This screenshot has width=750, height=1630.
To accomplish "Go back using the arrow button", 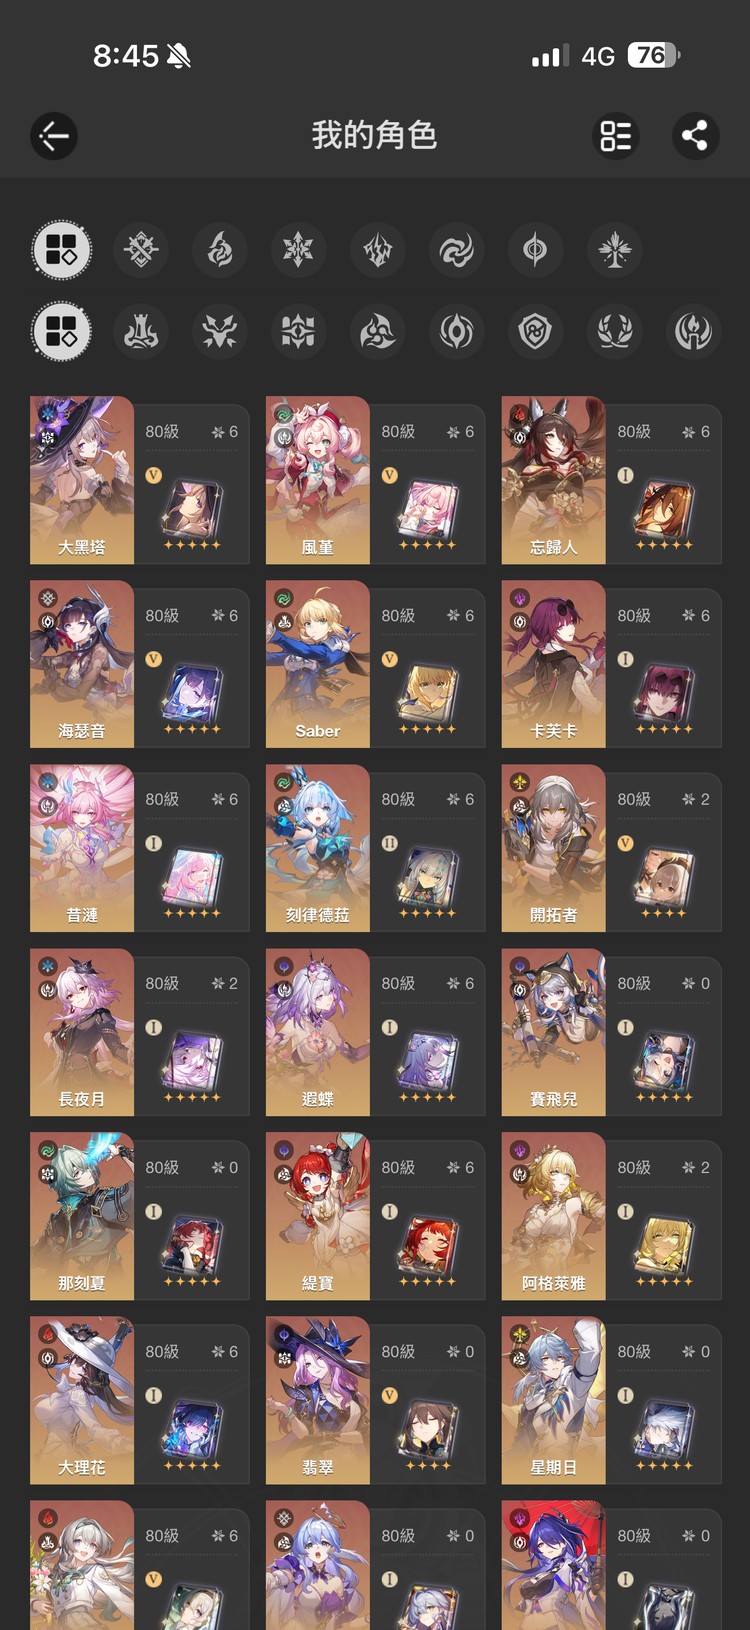I will tap(54, 136).
